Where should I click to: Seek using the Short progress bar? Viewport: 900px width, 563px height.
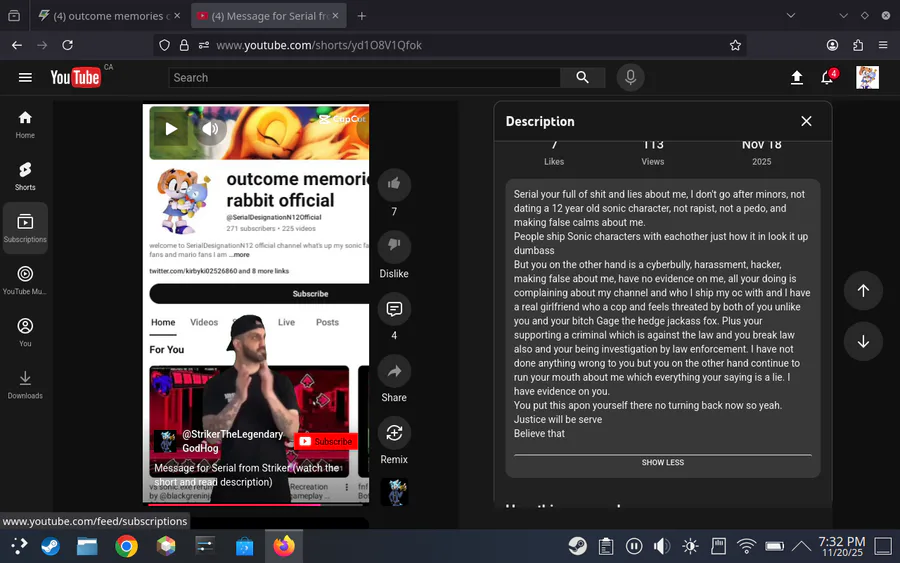coord(255,504)
